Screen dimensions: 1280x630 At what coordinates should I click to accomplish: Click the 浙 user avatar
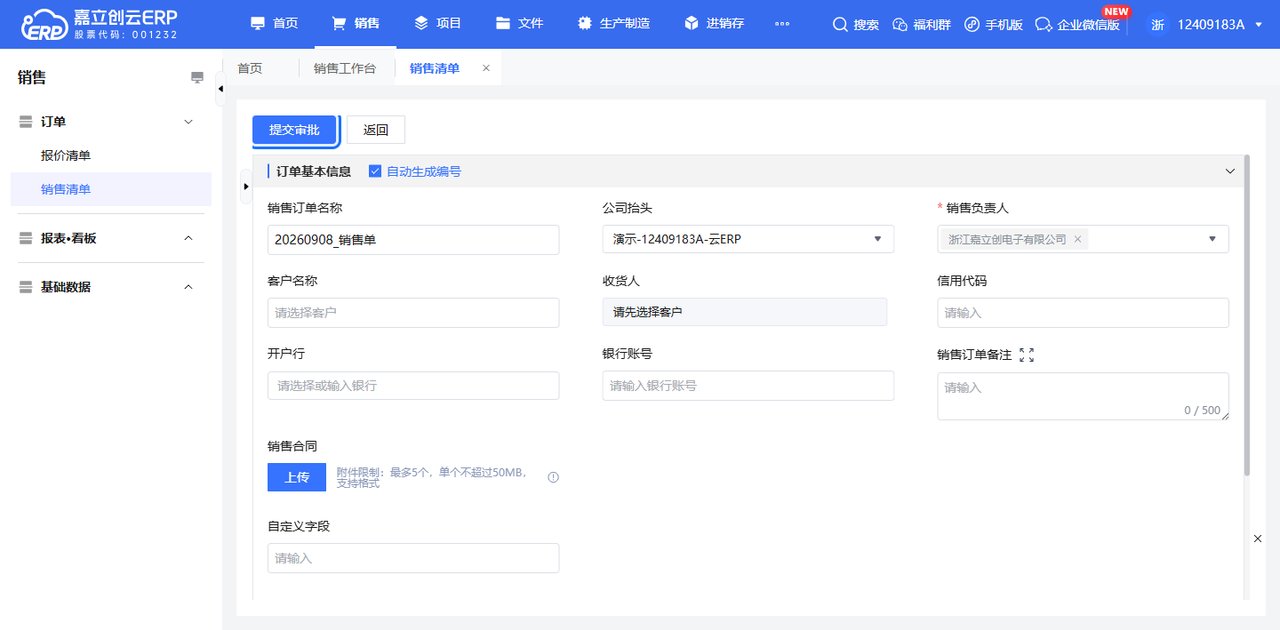pos(1157,24)
